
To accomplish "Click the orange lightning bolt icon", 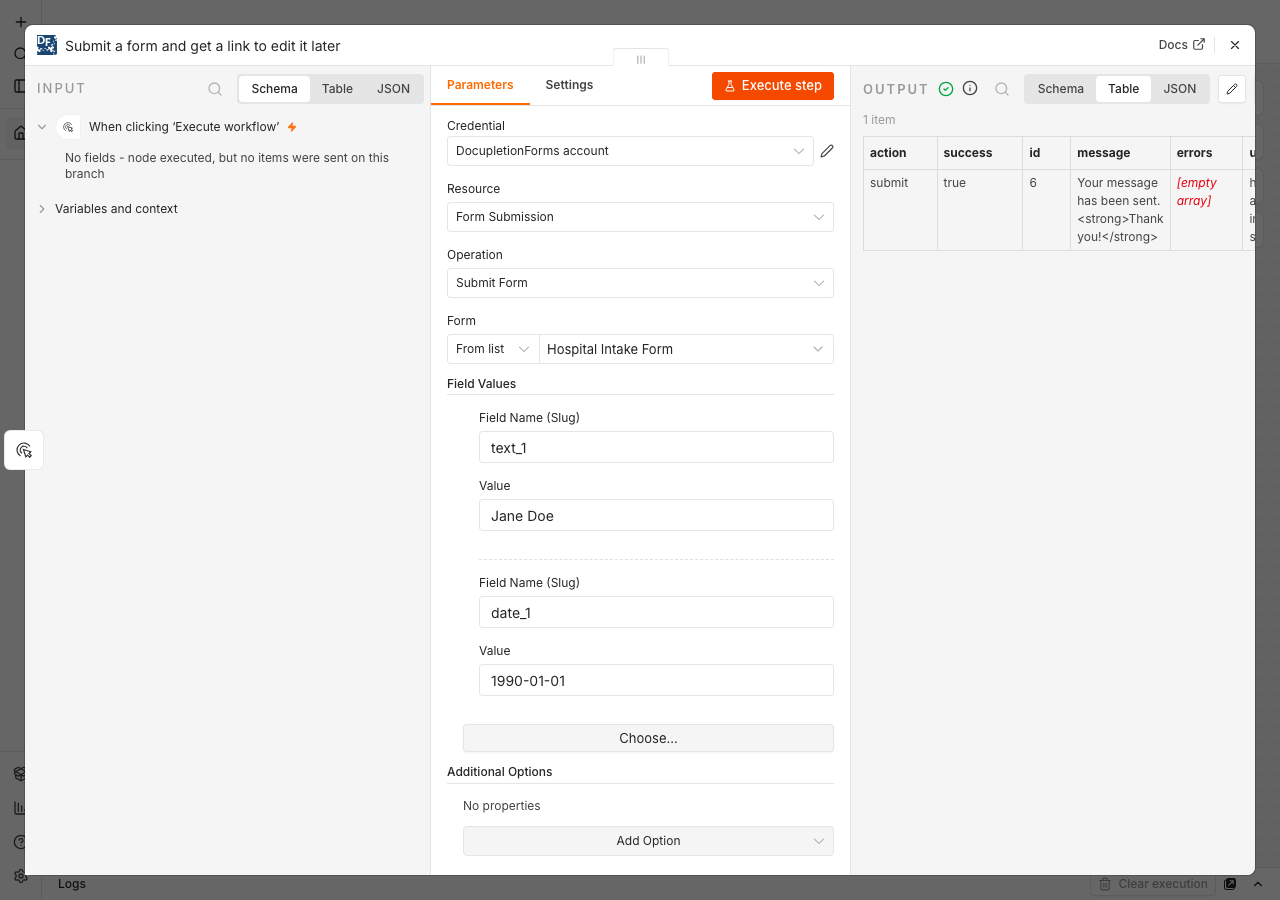I will click(x=292, y=127).
